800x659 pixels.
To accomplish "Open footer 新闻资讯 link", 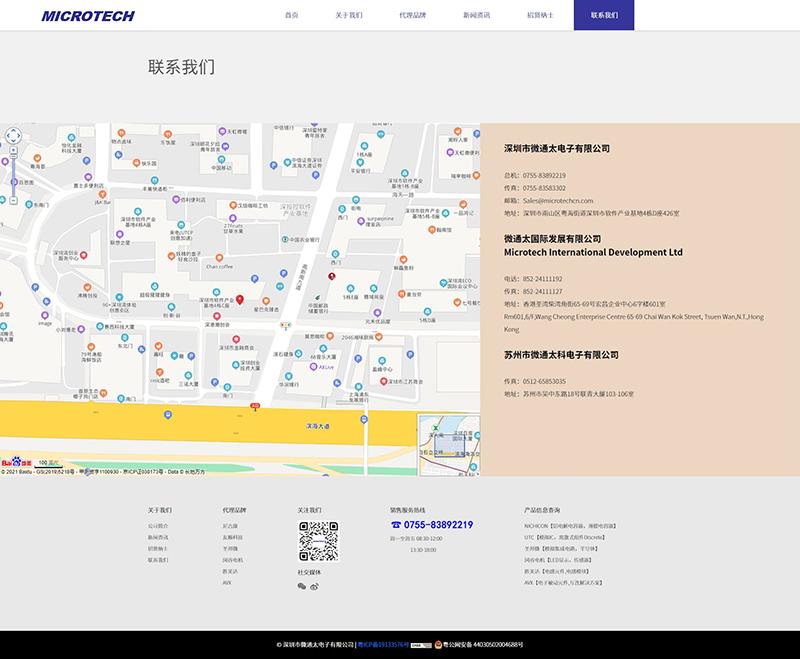I will (x=158, y=537).
